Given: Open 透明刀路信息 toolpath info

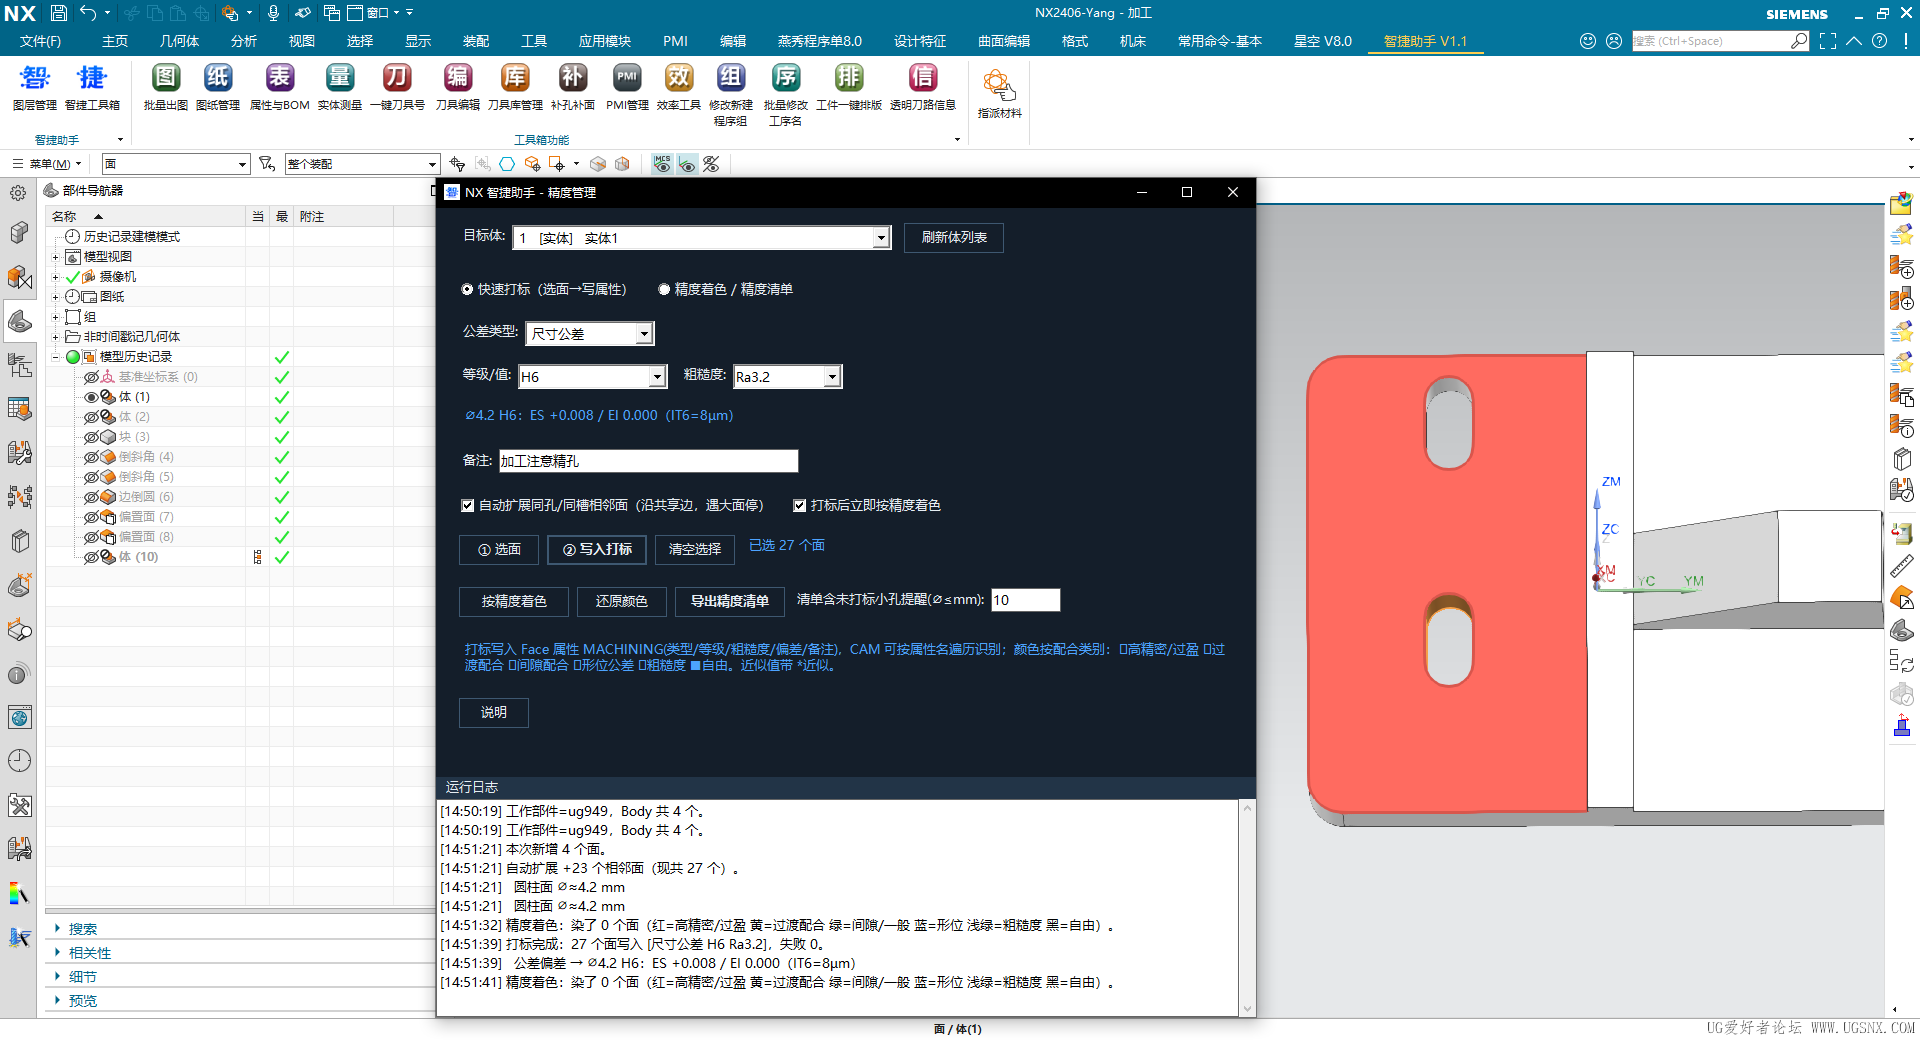Looking at the screenshot, I should [923, 86].
